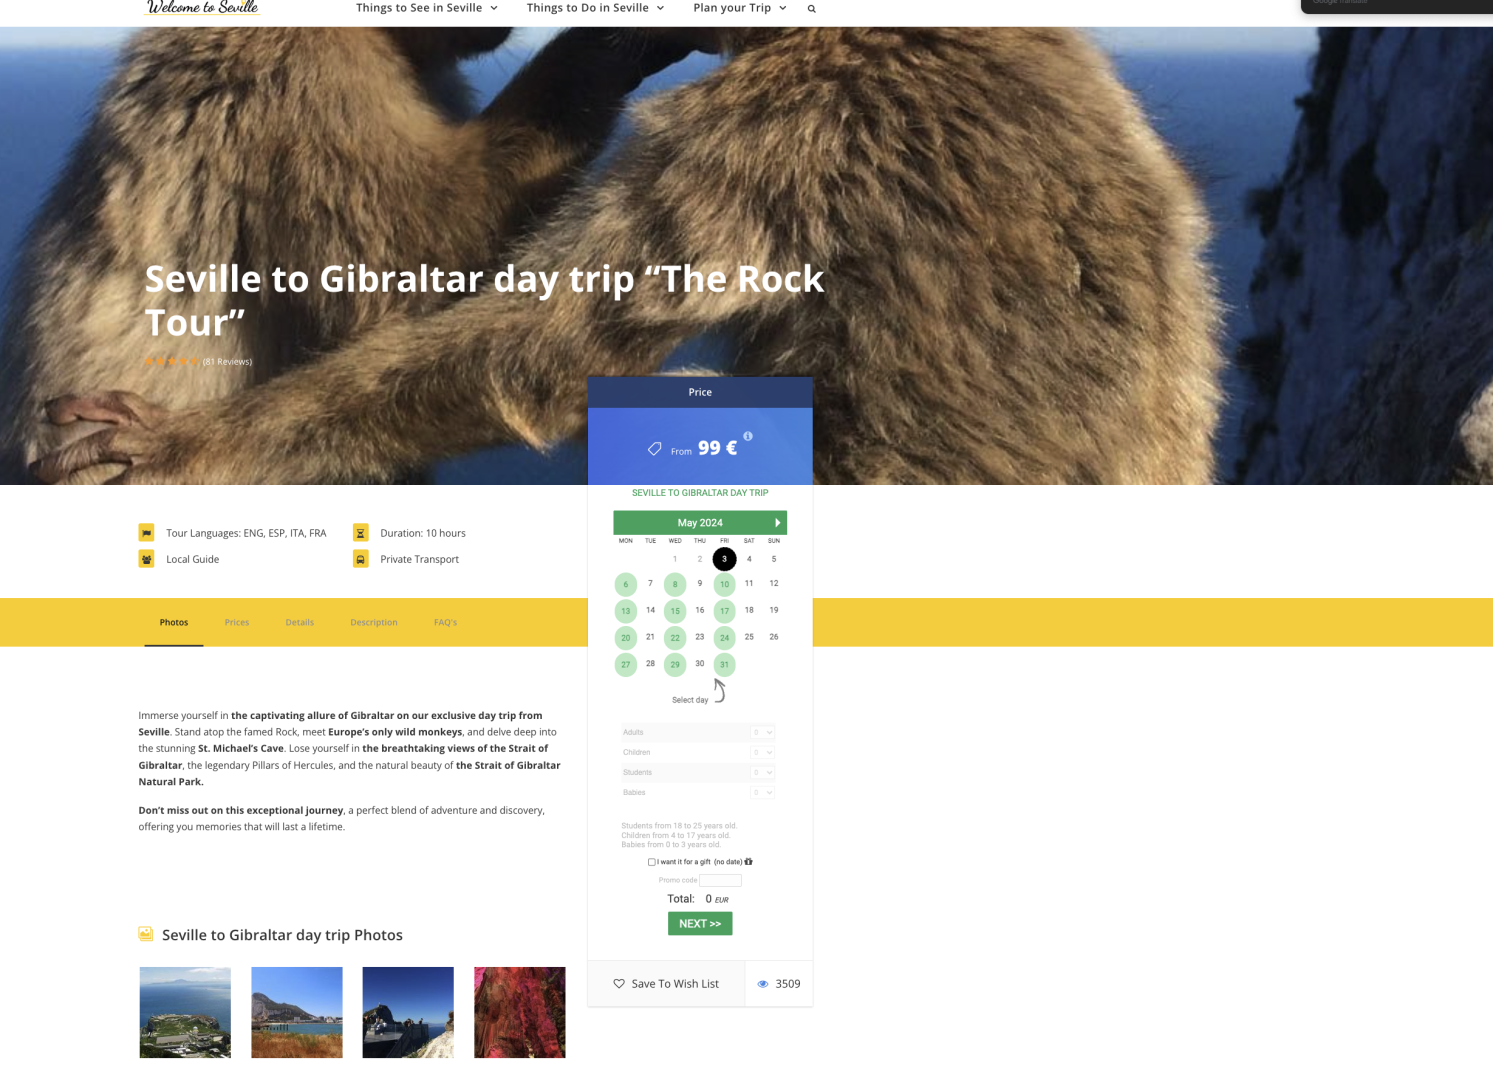Select May 8 on the calendar
This screenshot has width=1493, height=1080.
675,584
